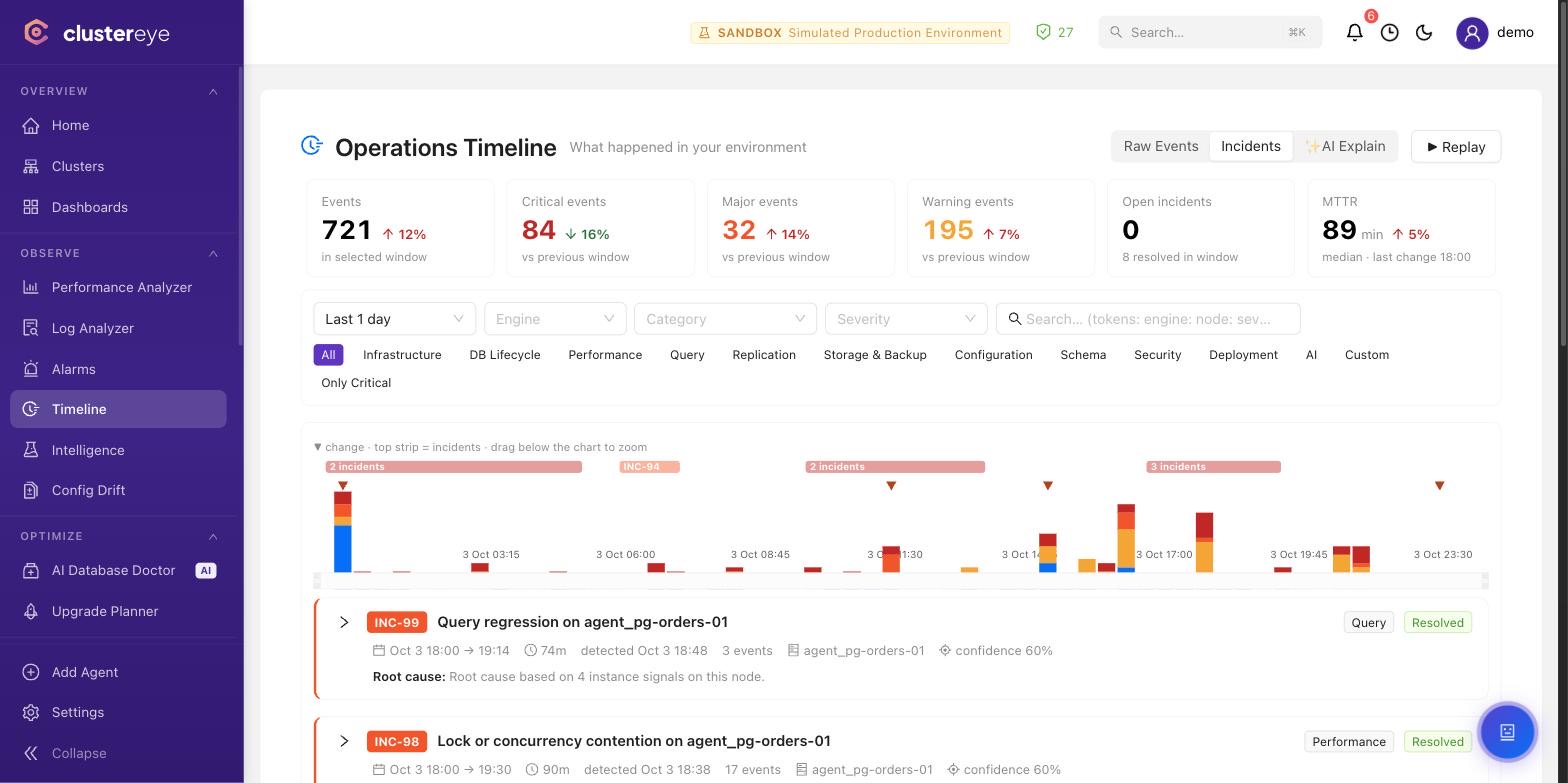Collapse the OVERVIEW sidebar section
1568x783 pixels.
coord(213,91)
